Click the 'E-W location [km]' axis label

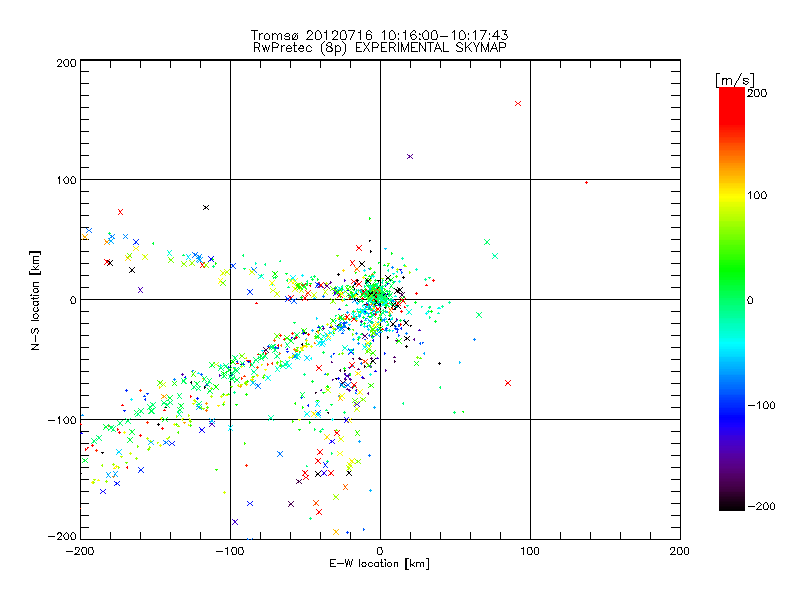tap(380, 564)
